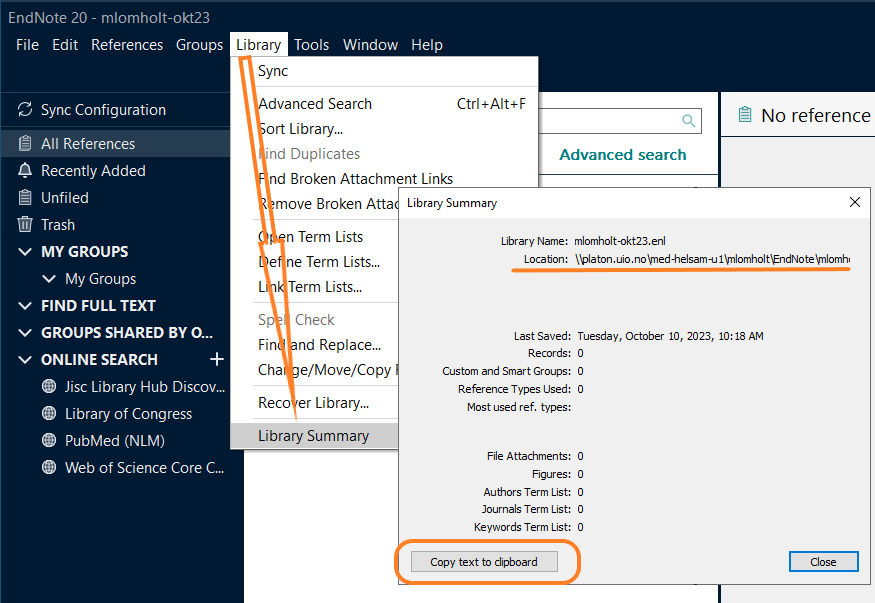Screen dimensions: 875x603
Task: Click the globe icon for PubMed (NLM)
Action: point(49,440)
